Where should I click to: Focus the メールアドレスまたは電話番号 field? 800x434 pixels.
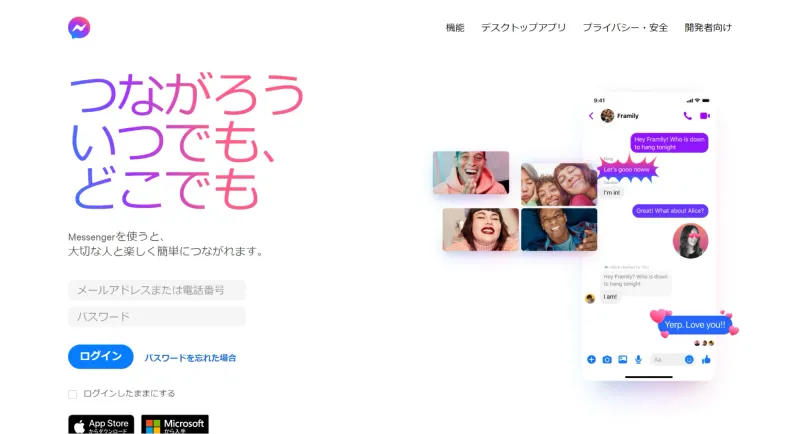click(x=157, y=290)
